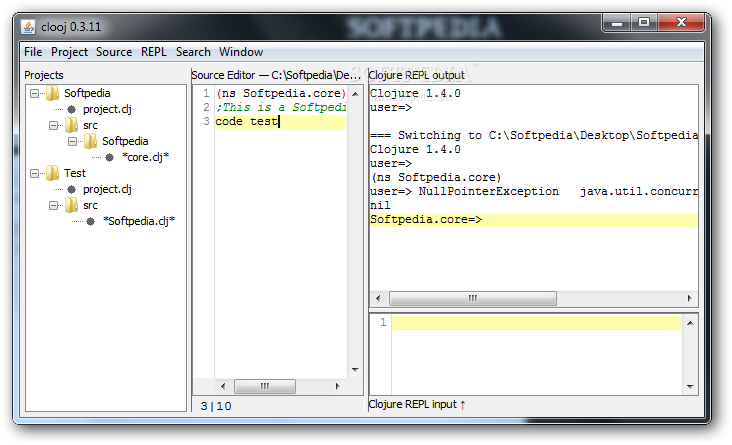Click the '3 | 10' cursor position indicator
The width and height of the screenshot is (732, 445).
(x=216, y=406)
